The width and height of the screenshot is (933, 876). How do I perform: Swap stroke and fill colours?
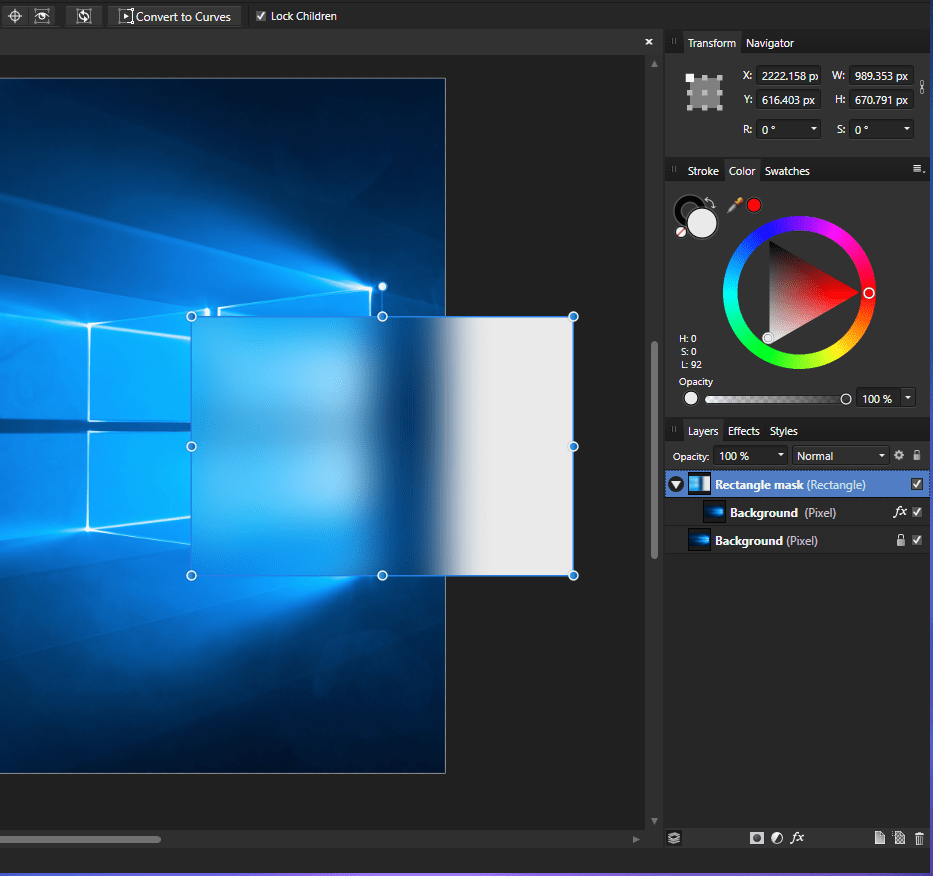(710, 202)
